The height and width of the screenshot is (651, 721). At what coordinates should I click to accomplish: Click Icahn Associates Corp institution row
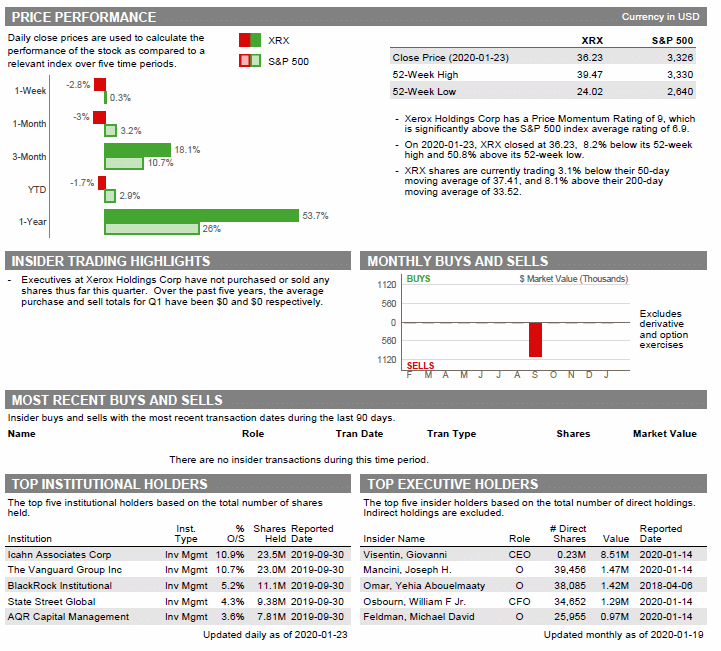click(177, 554)
